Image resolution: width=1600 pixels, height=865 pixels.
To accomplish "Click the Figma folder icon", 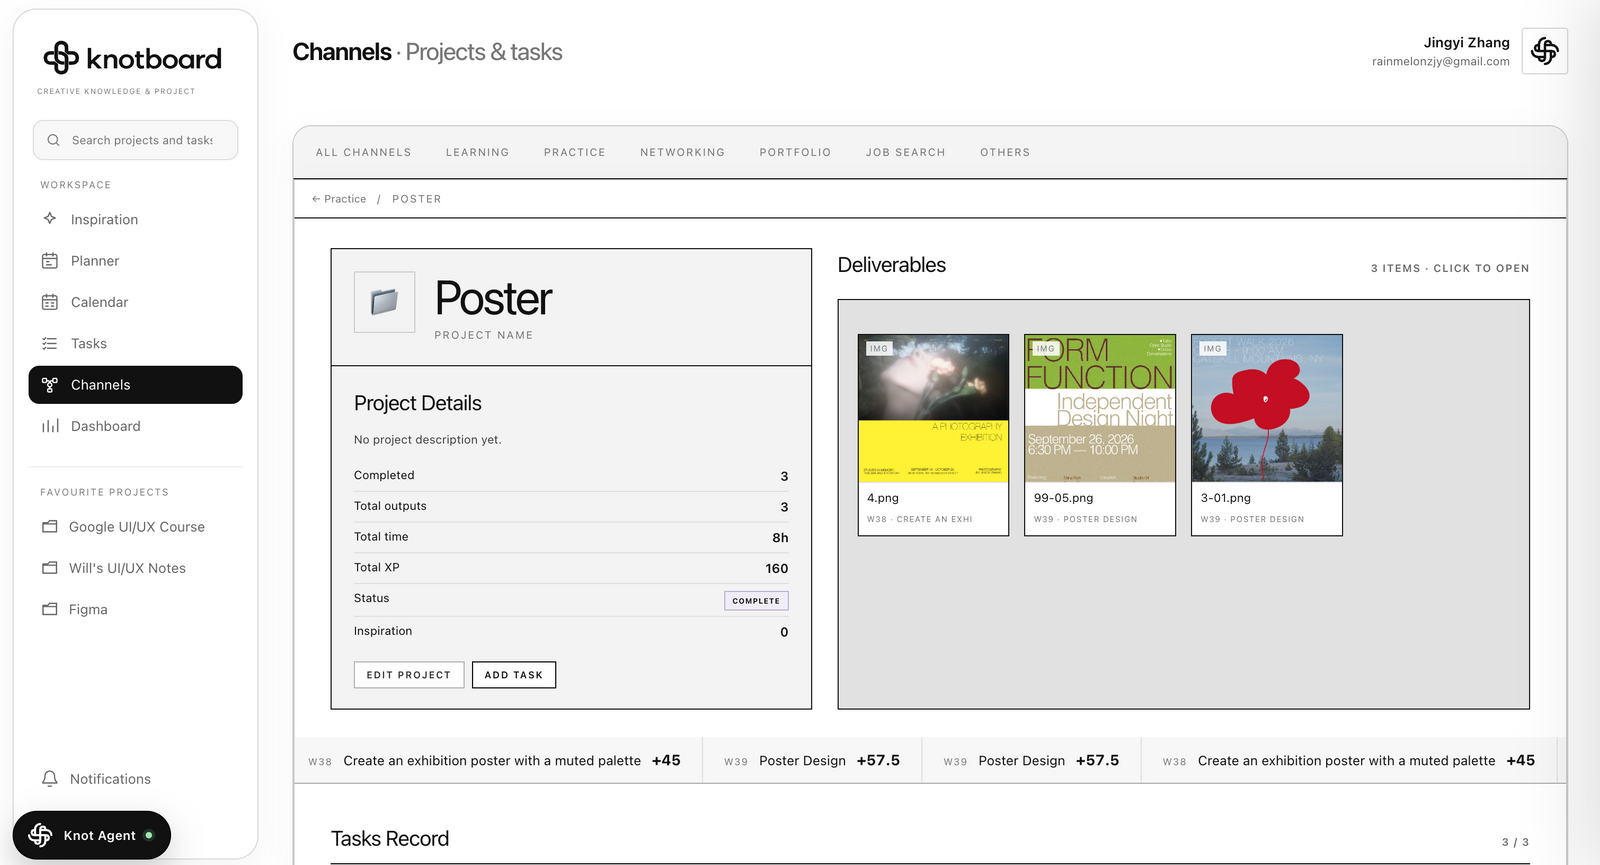I will pos(50,609).
